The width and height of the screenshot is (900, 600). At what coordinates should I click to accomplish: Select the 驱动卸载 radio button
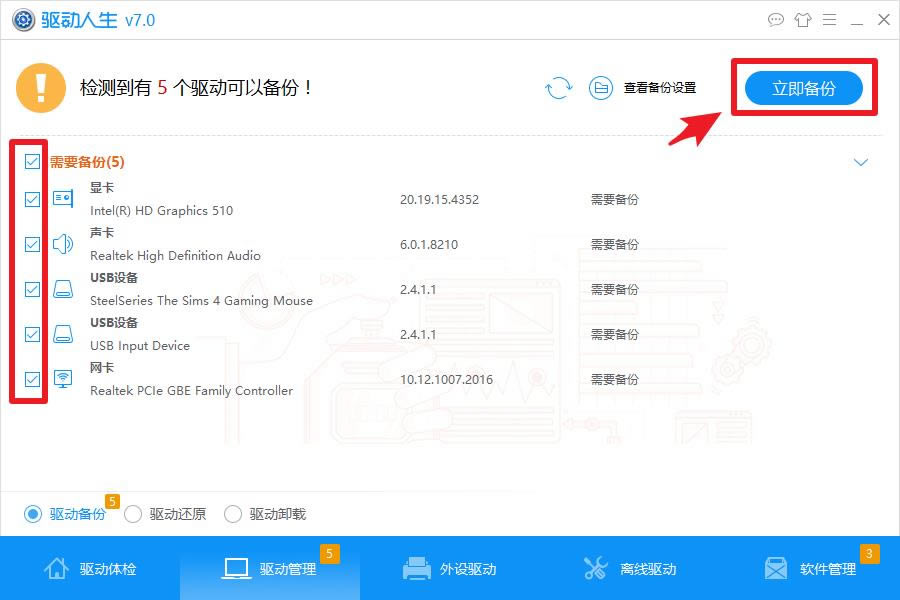[x=233, y=514]
